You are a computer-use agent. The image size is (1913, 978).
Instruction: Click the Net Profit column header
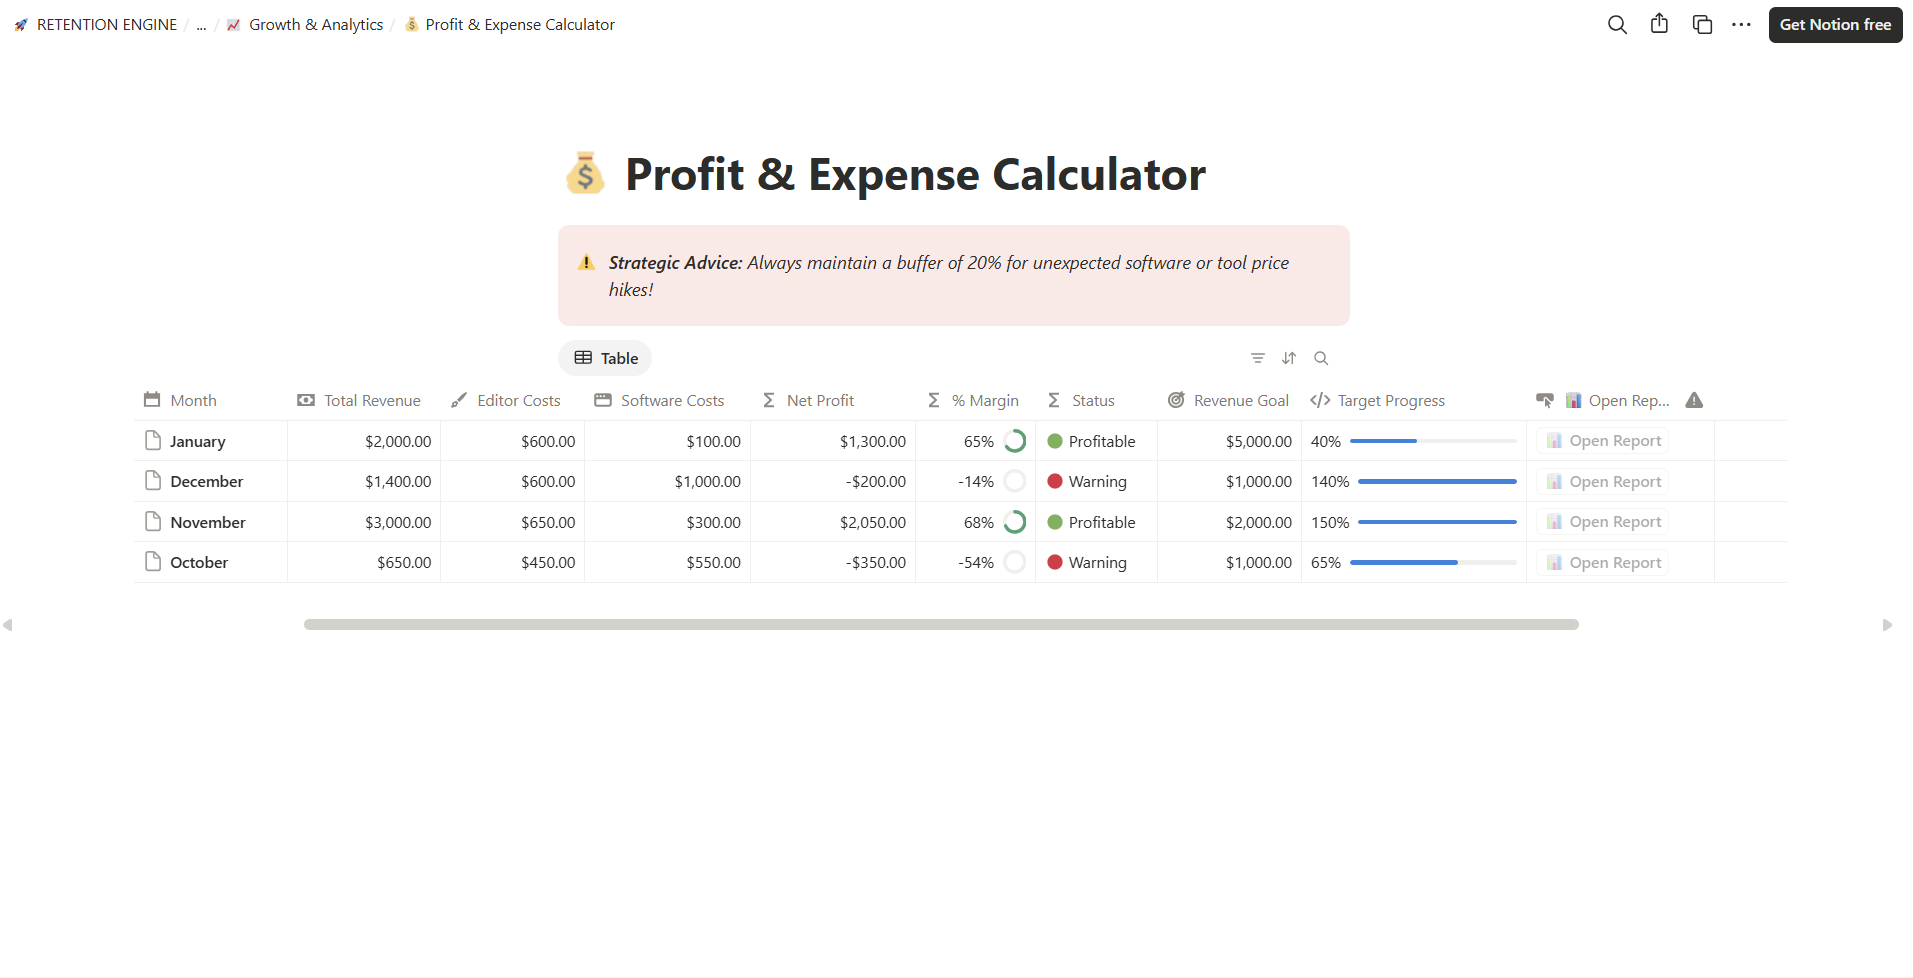(833, 400)
